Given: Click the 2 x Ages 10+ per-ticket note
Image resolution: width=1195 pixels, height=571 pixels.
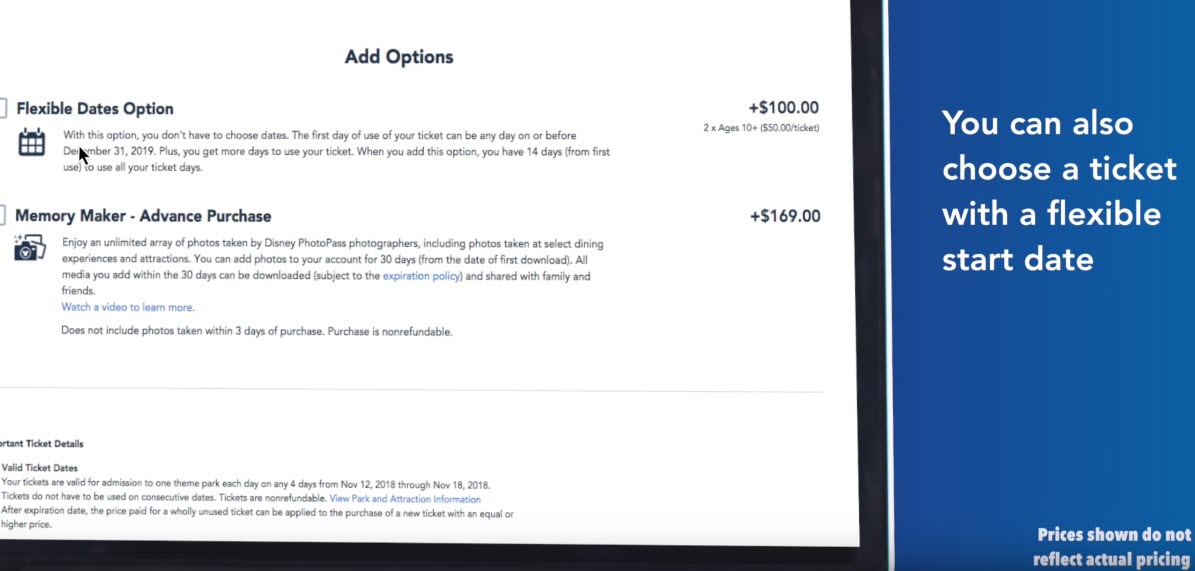Looking at the screenshot, I should [x=761, y=128].
